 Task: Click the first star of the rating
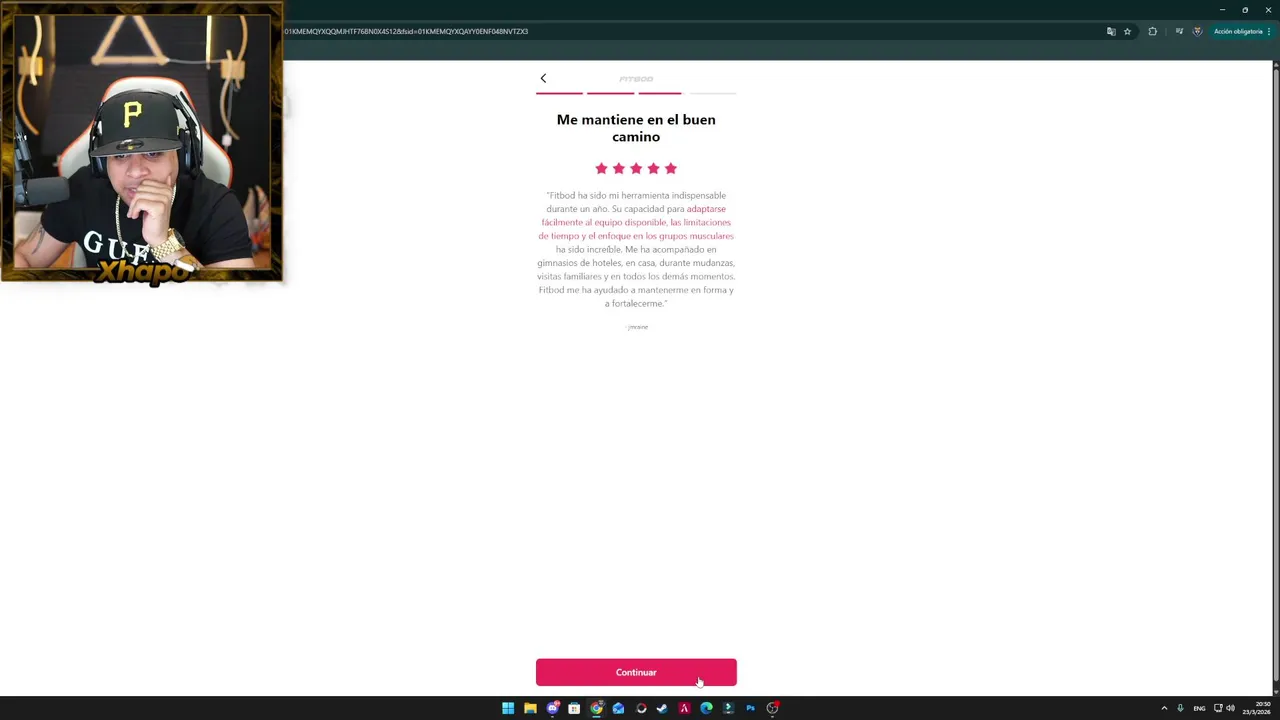[601, 168]
